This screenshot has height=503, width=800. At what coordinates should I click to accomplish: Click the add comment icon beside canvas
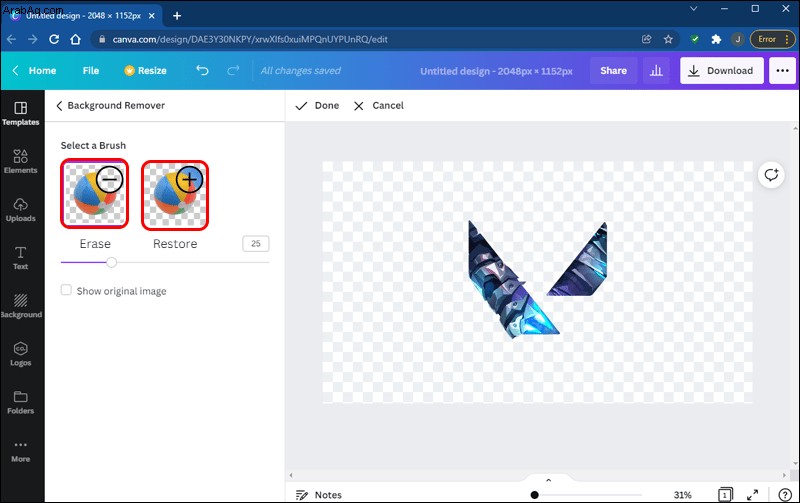point(771,175)
